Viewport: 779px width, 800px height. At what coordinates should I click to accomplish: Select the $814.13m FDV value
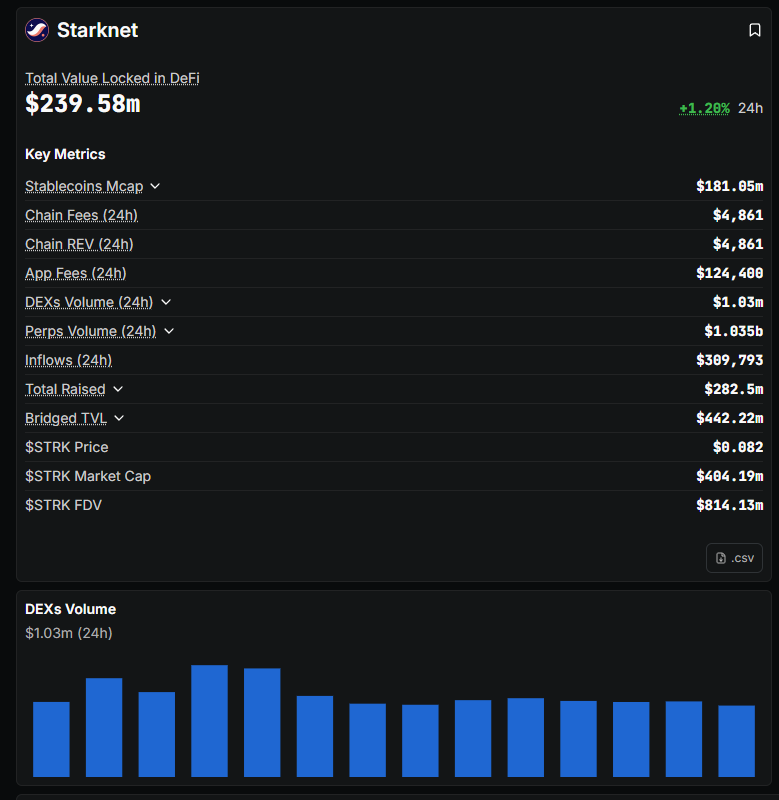pyautogui.click(x=730, y=506)
